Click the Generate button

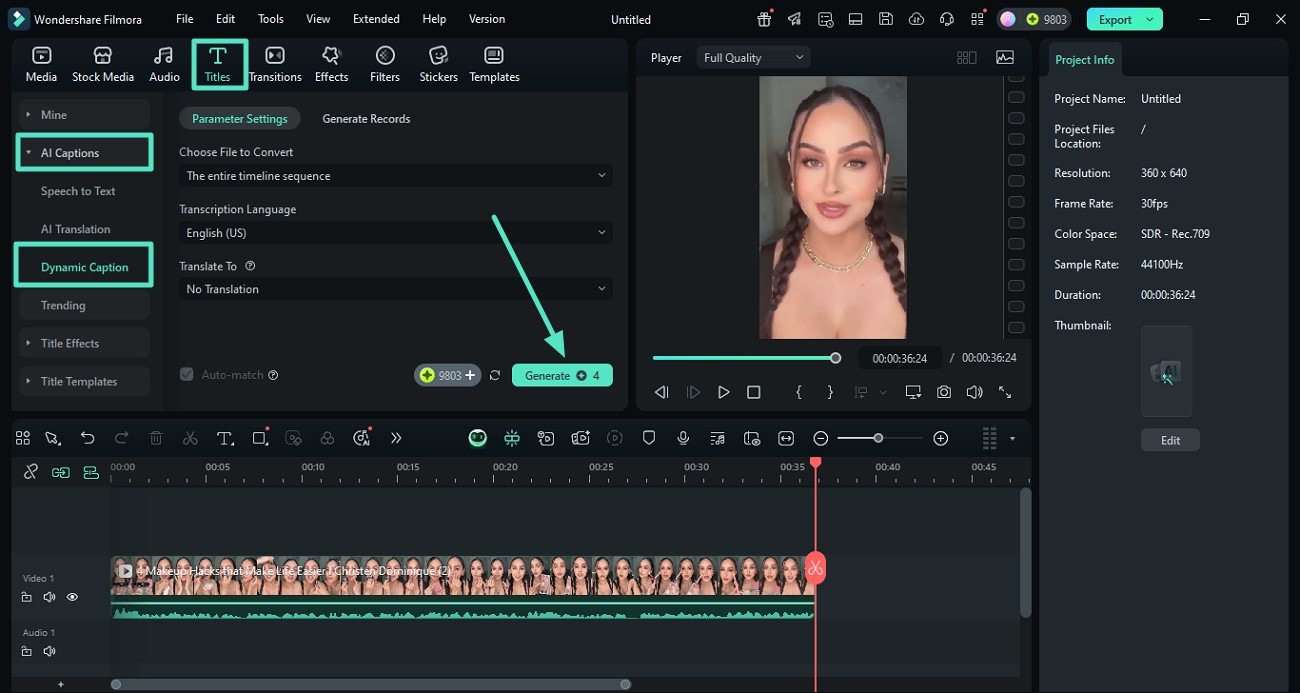point(562,375)
